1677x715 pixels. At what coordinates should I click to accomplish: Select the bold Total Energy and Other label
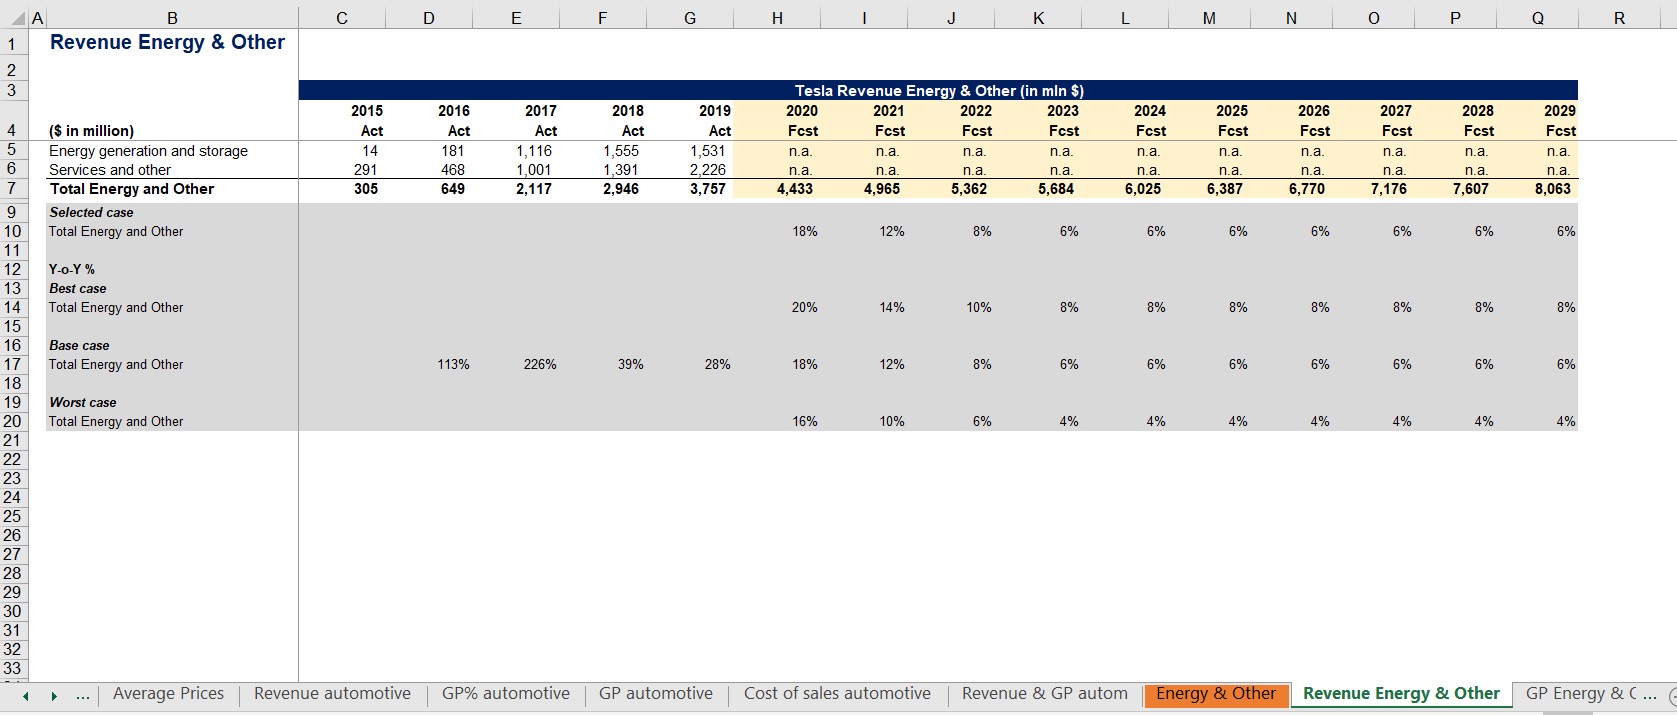coord(132,189)
